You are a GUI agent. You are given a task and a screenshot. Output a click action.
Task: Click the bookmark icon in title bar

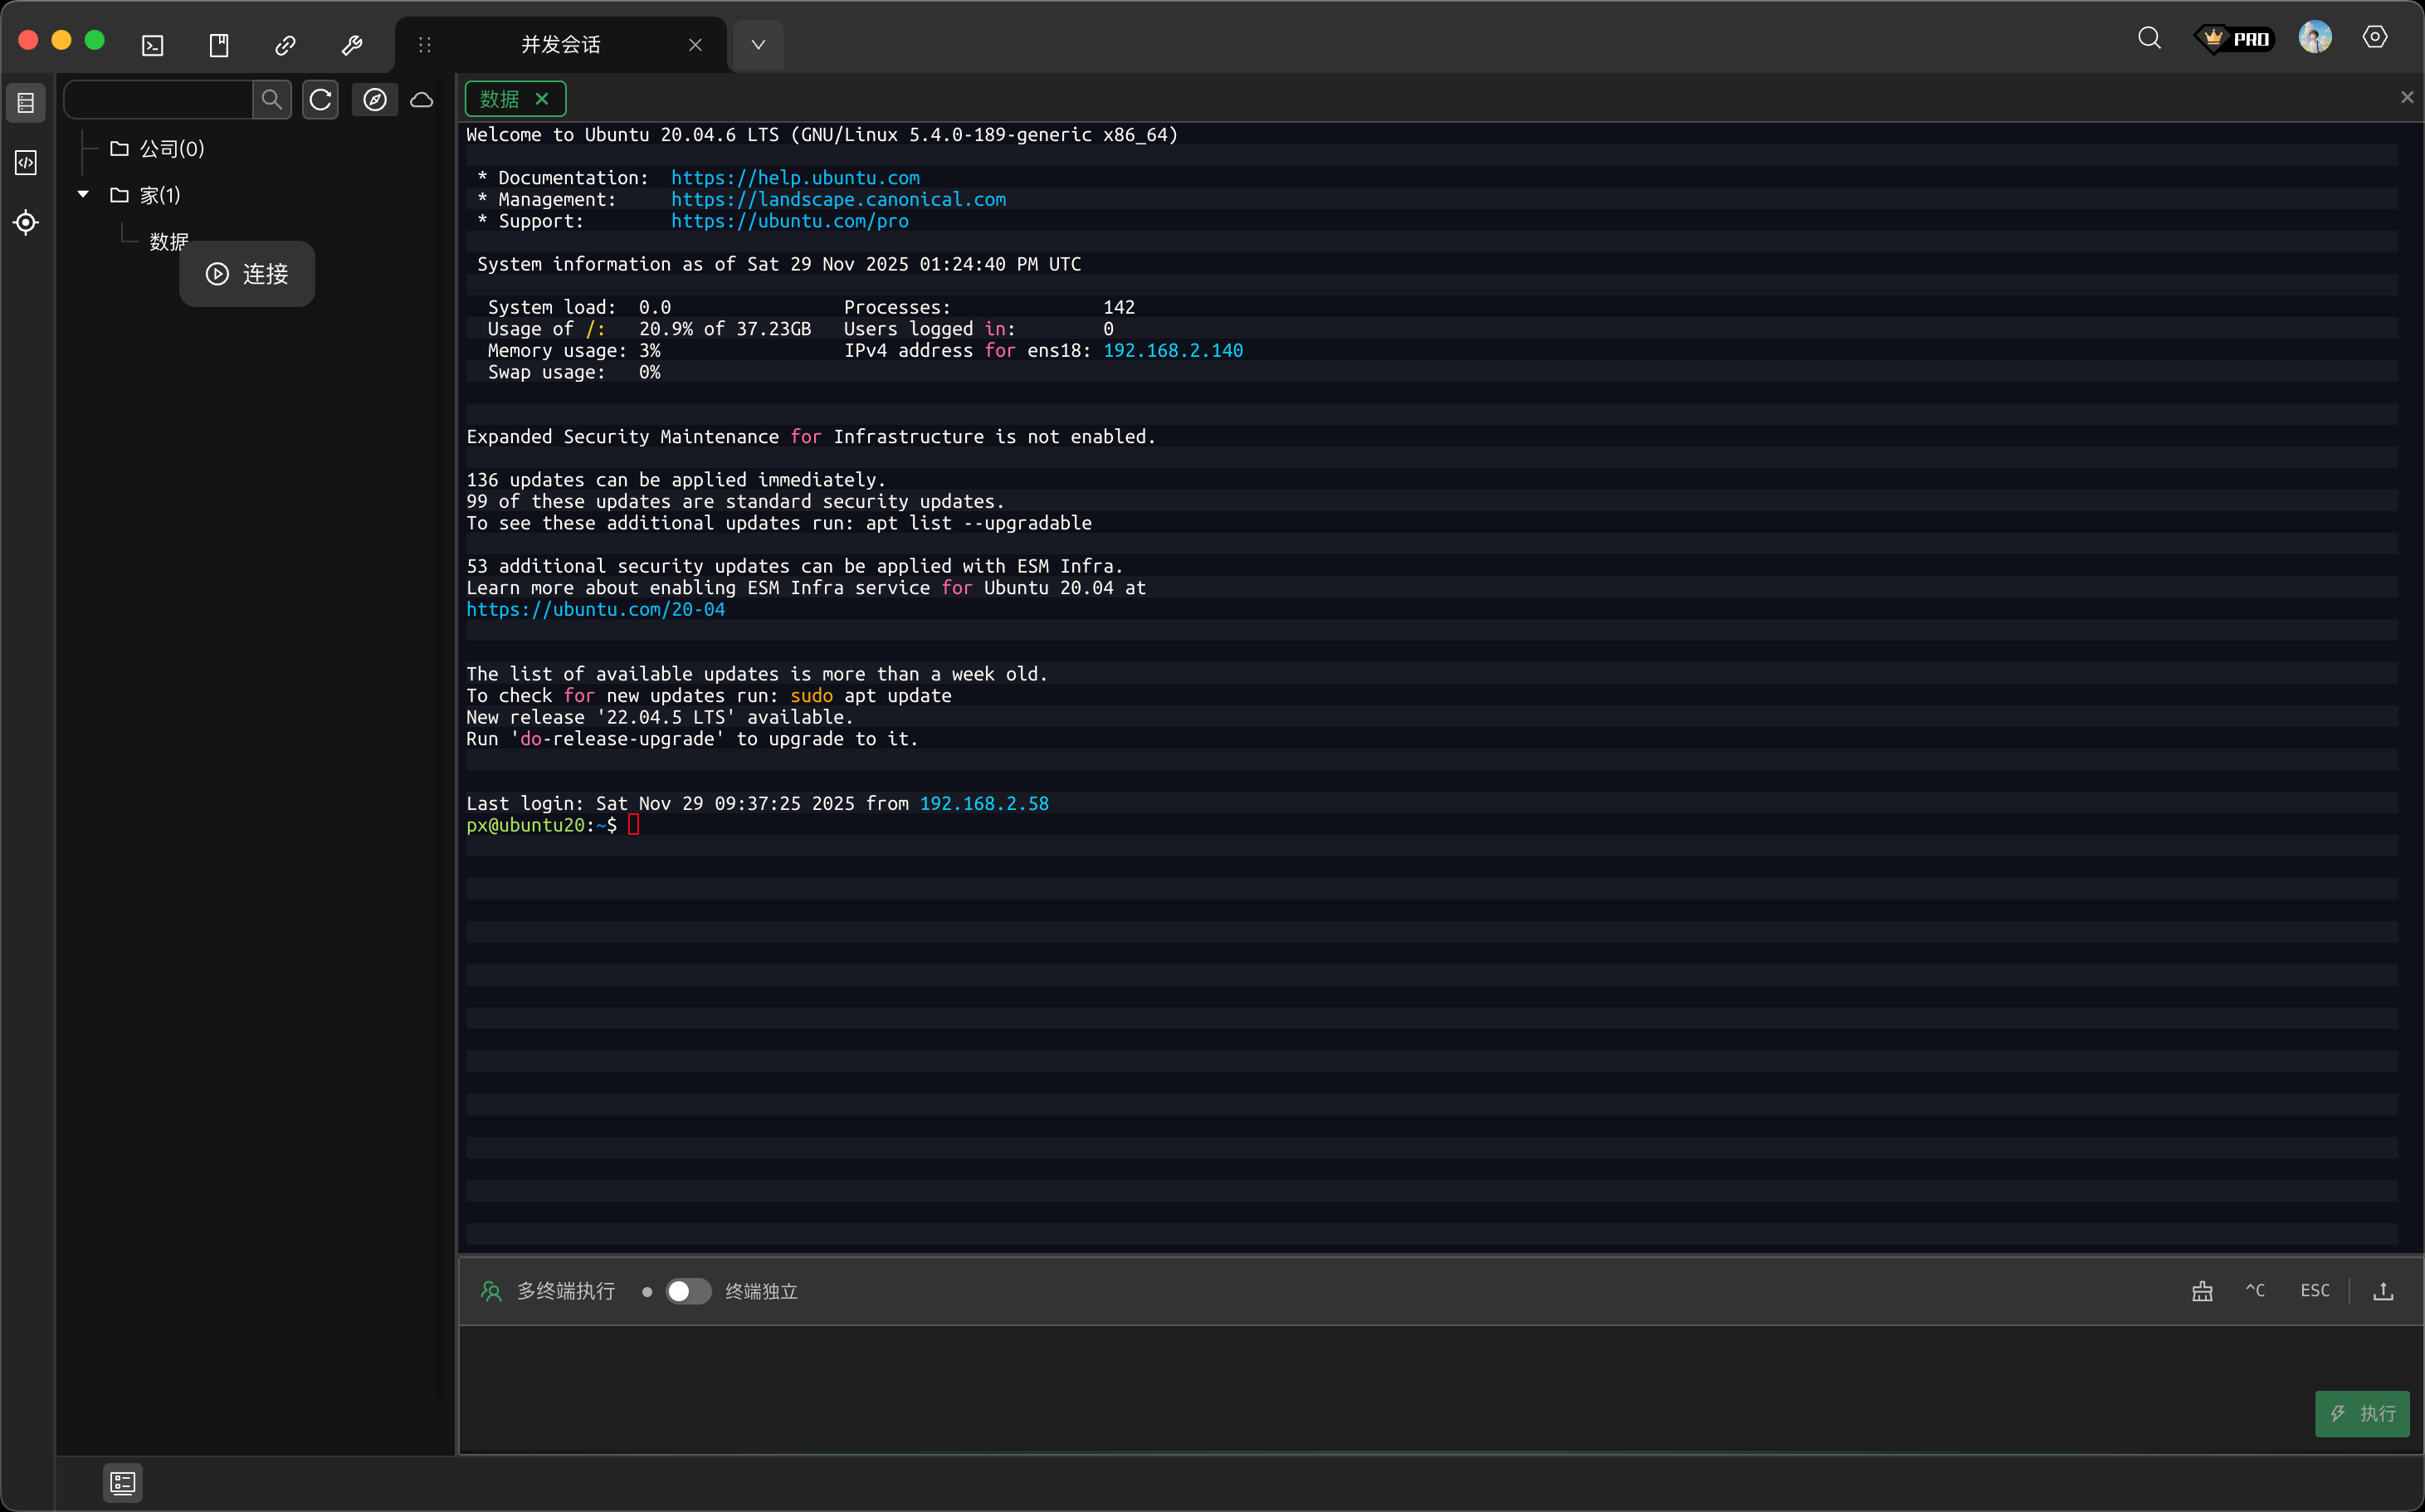point(219,45)
